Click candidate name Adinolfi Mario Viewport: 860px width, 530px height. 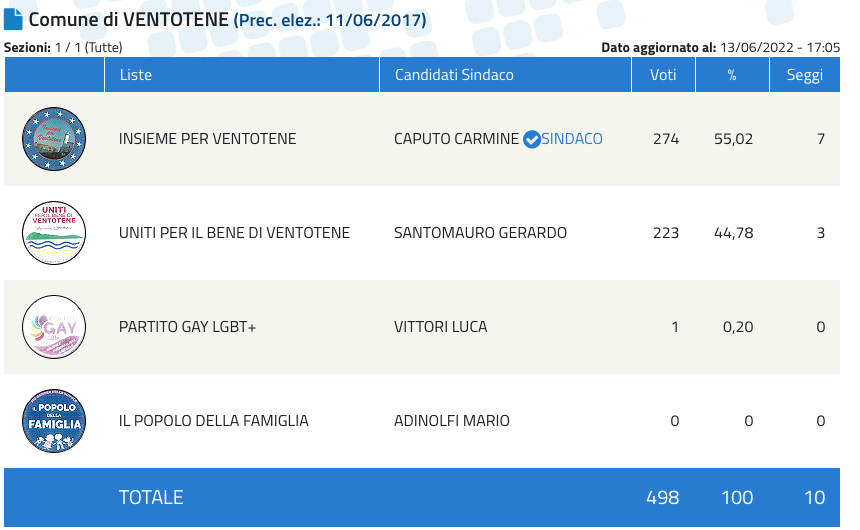pyautogui.click(x=452, y=421)
